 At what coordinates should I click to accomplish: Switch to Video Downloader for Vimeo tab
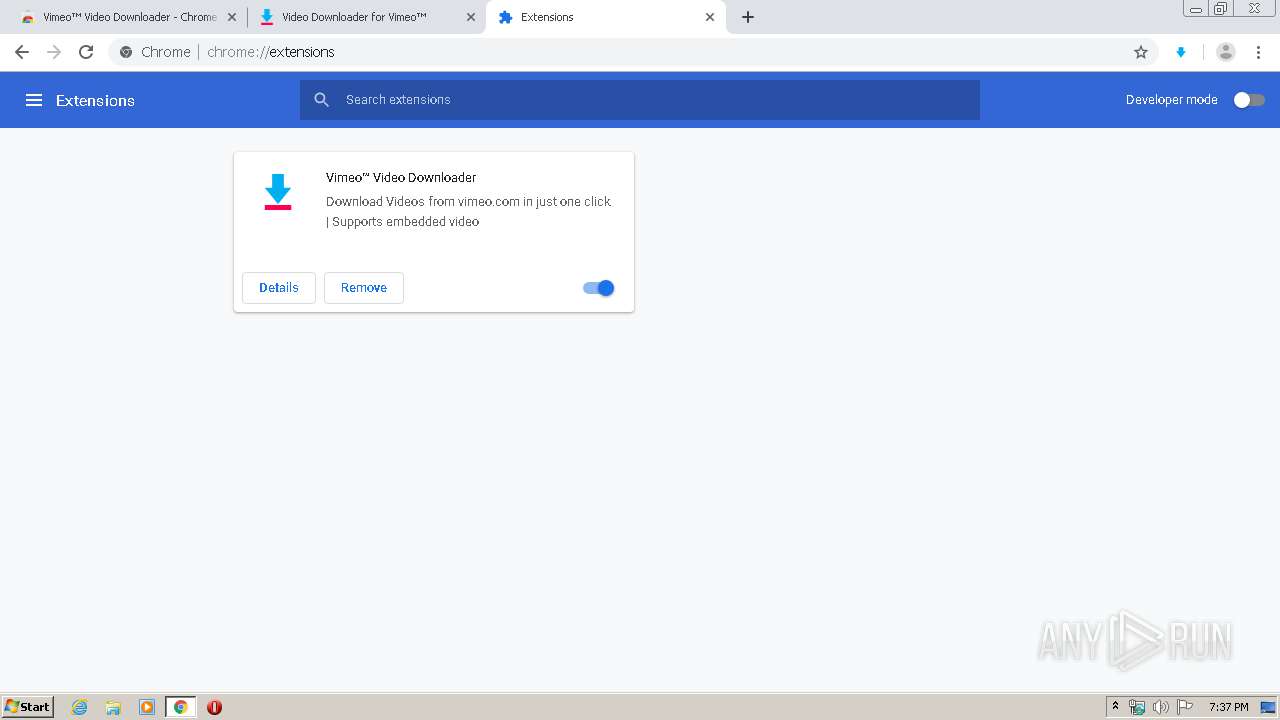point(366,17)
